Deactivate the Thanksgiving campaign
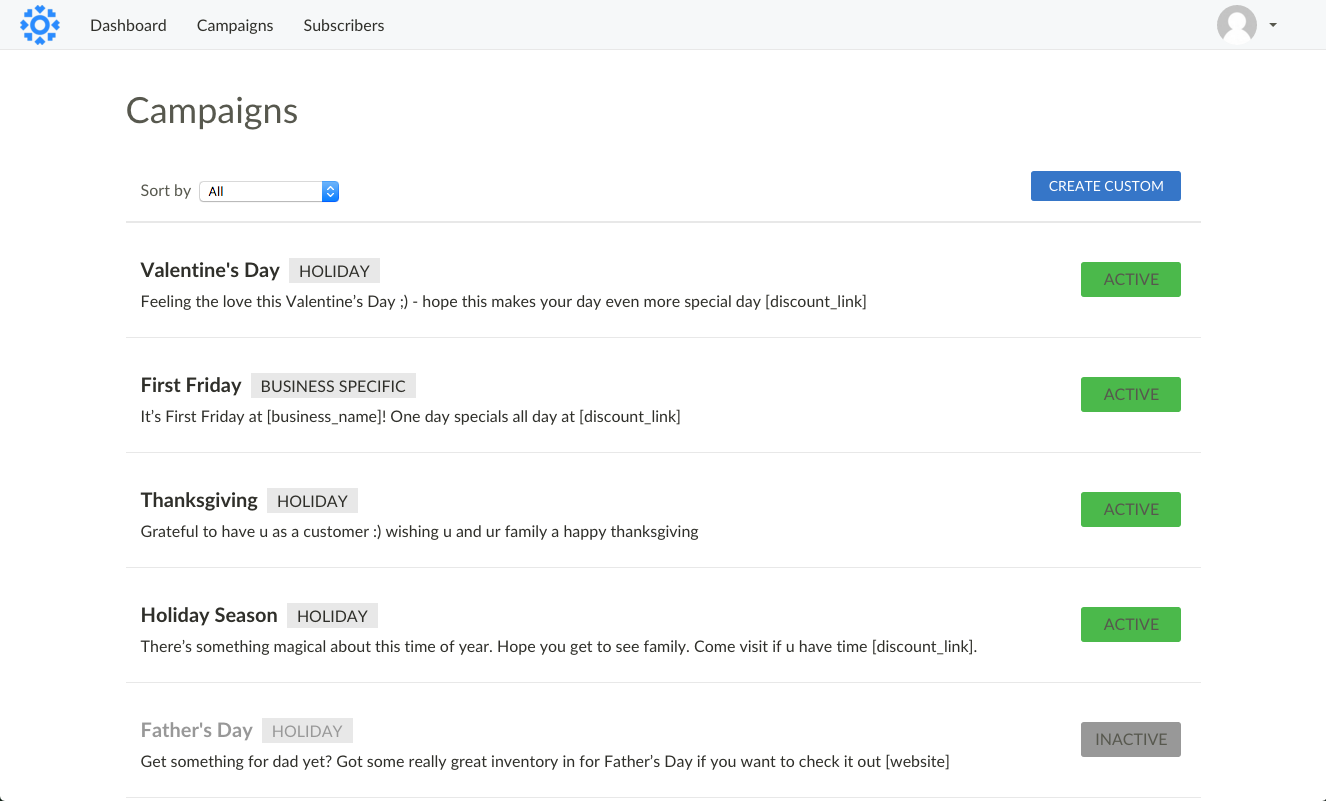This screenshot has width=1326, height=801. [x=1130, y=510]
